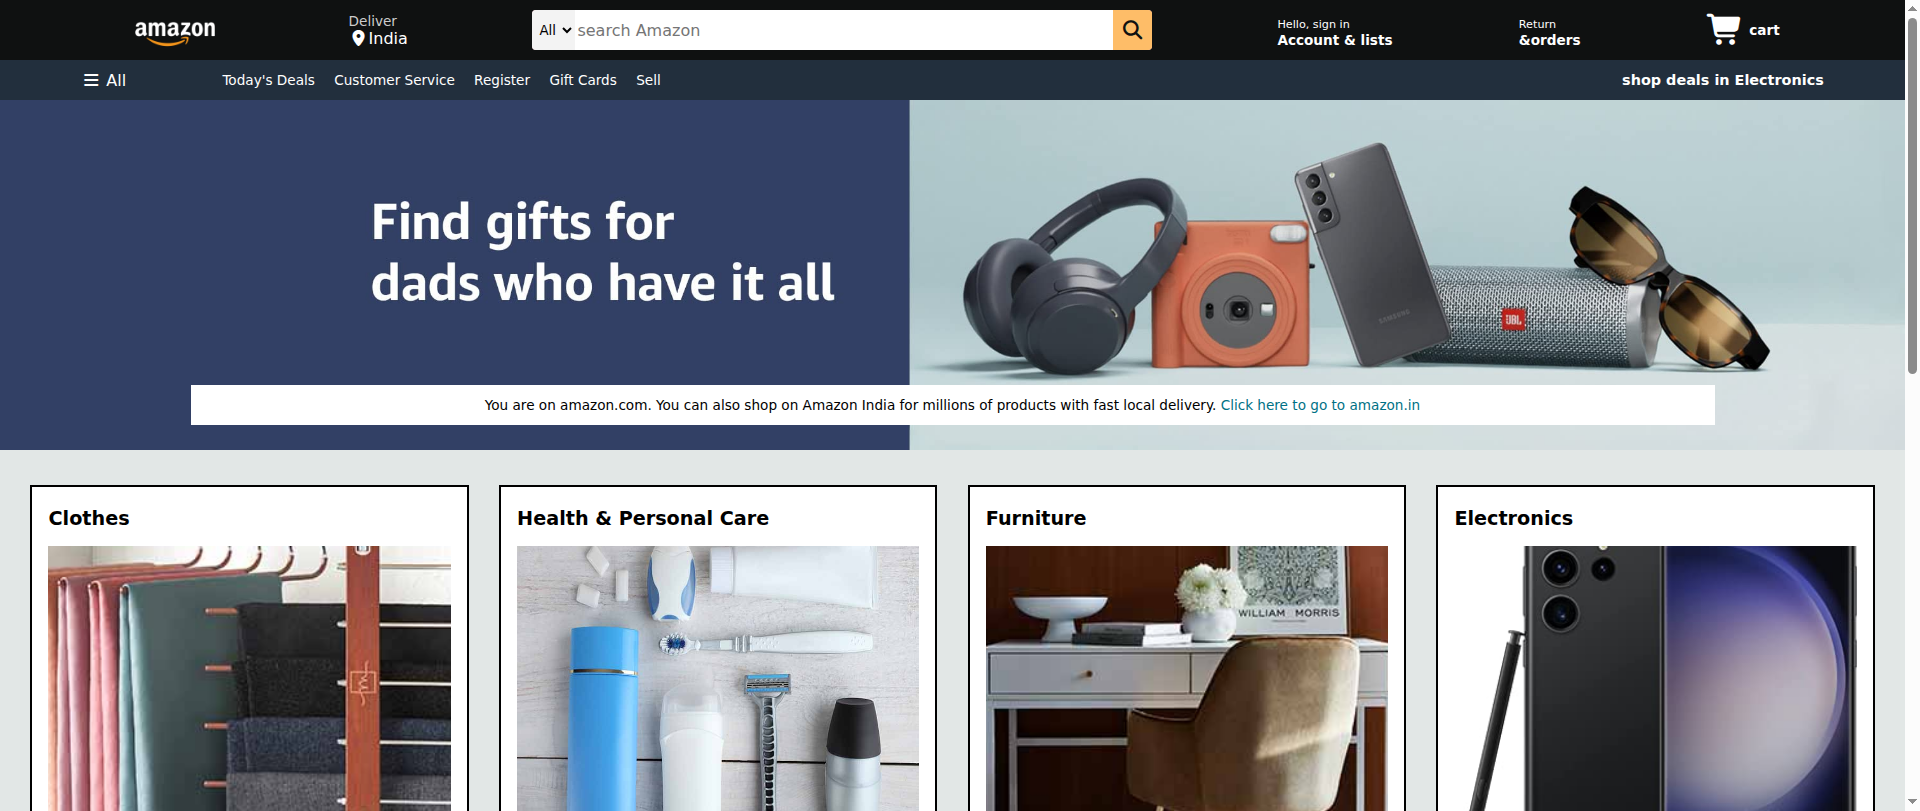Viewport: 1920px width, 811px height.
Task: Open Today's Deals
Action: point(268,80)
